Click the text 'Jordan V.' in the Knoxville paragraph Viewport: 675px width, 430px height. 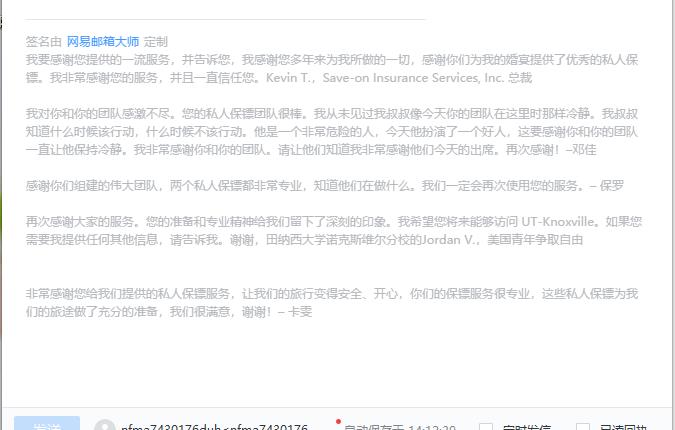[x=448, y=240]
